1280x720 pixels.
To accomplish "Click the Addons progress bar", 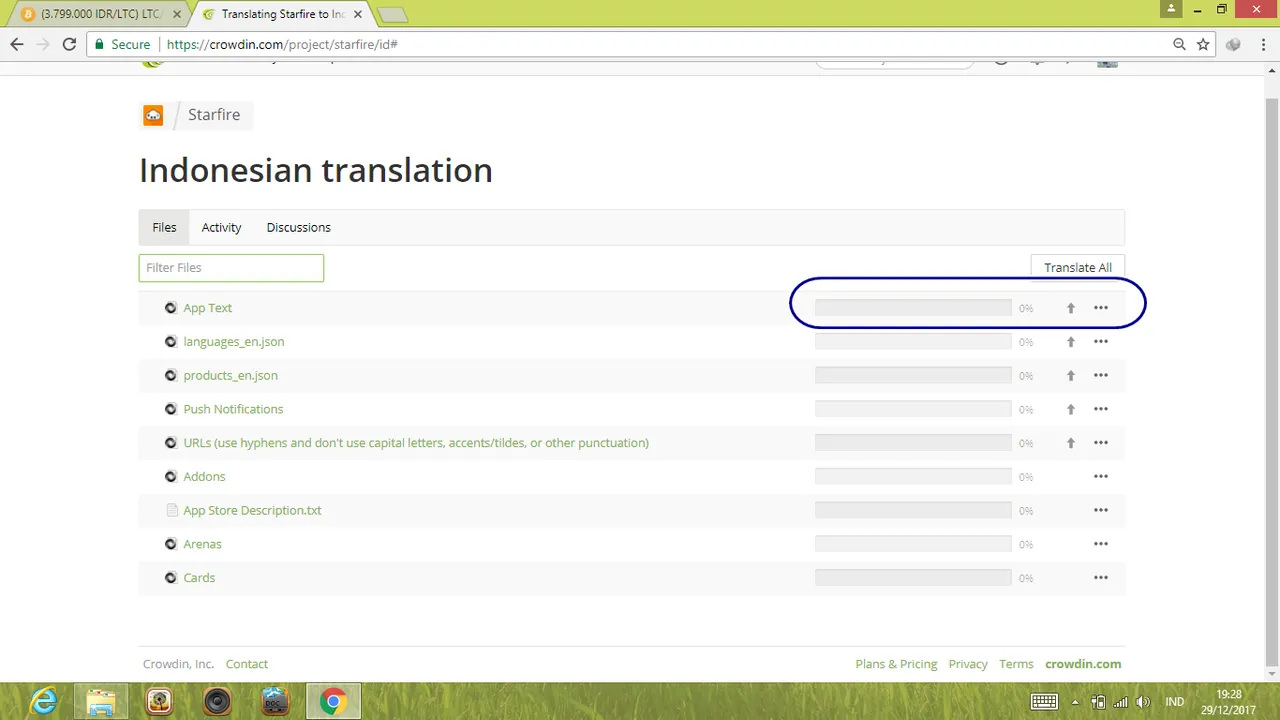I will coord(913,477).
